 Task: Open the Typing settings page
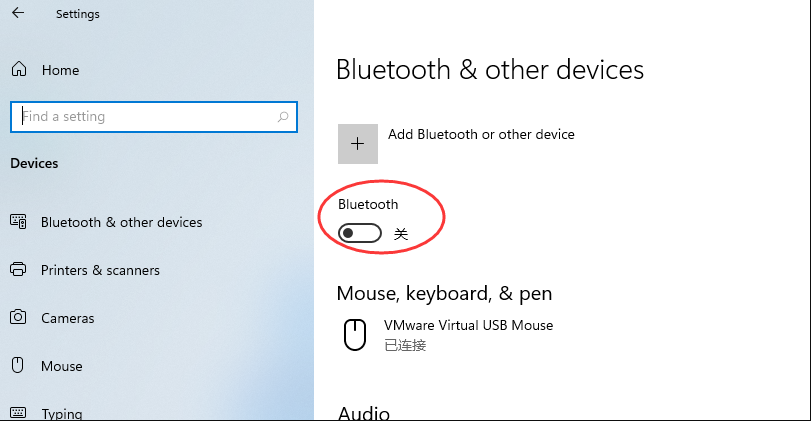62,413
